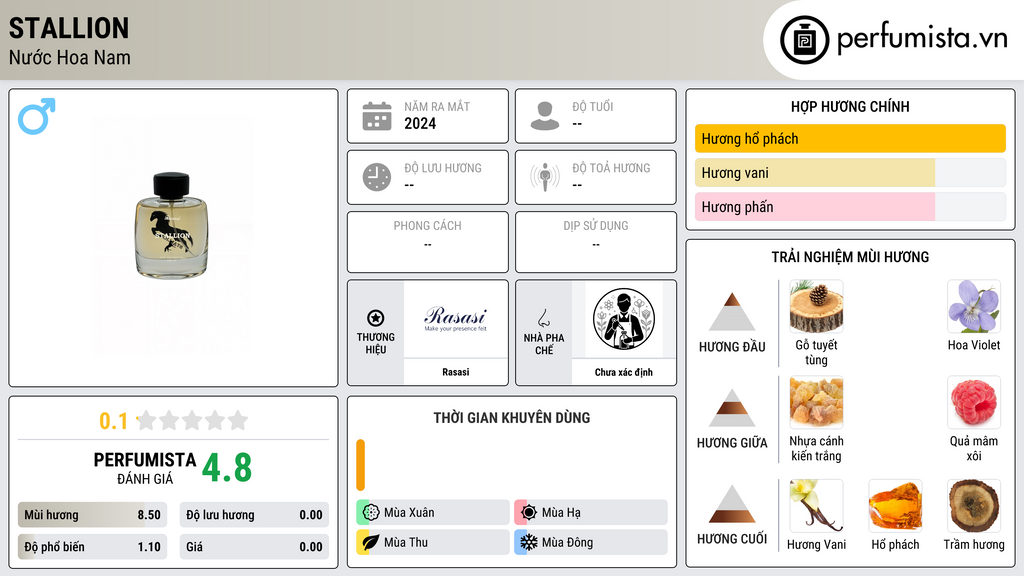Viewport: 1024px width, 576px height.
Task: Select the Nhựa cánh kiến trắng note image
Action: pyautogui.click(x=816, y=402)
